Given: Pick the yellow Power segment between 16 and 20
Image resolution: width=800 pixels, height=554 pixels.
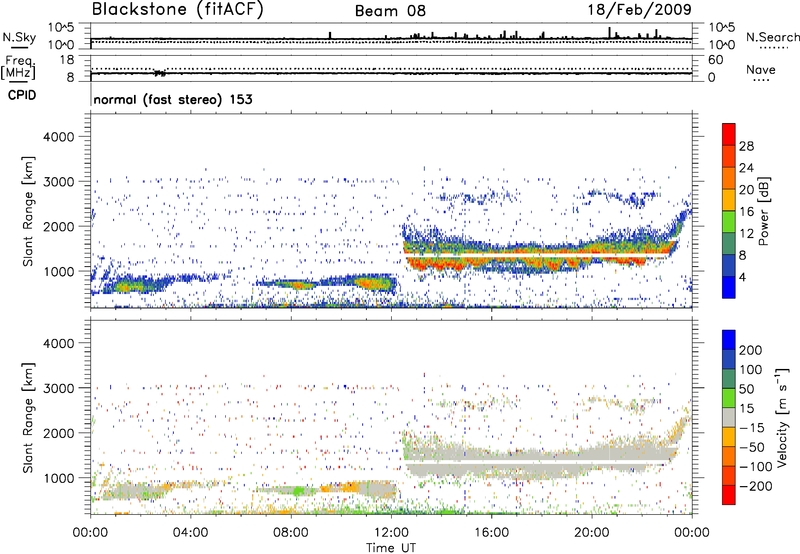Looking at the screenshot, I should click(729, 200).
